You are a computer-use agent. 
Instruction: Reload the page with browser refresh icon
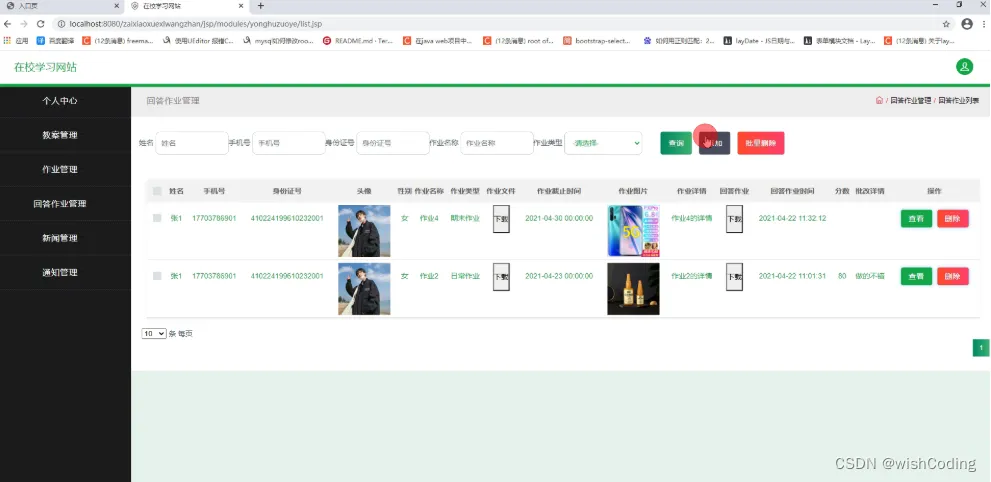(x=40, y=24)
